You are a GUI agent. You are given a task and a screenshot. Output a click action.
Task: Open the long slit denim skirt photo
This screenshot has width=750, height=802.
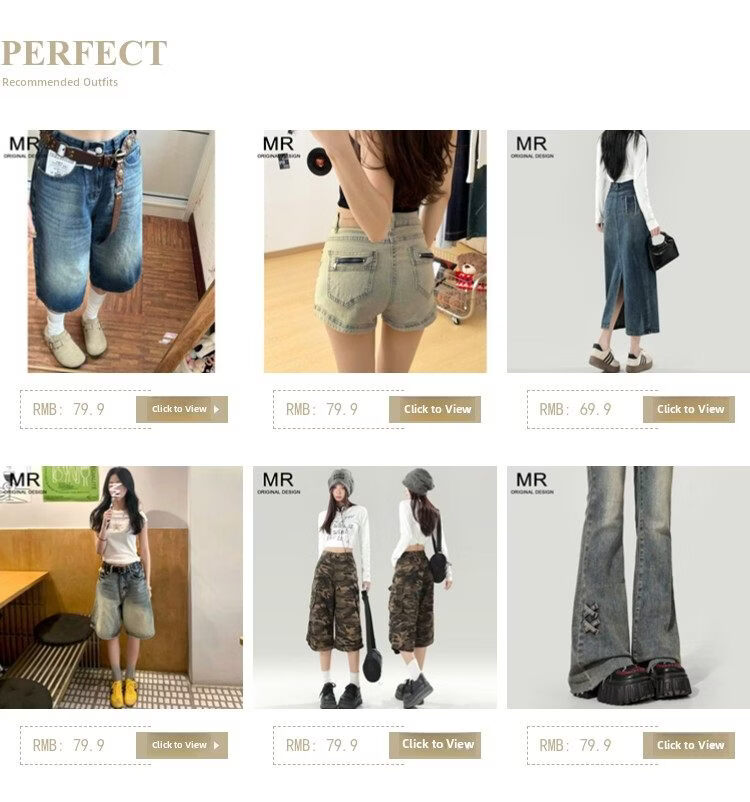point(628,251)
